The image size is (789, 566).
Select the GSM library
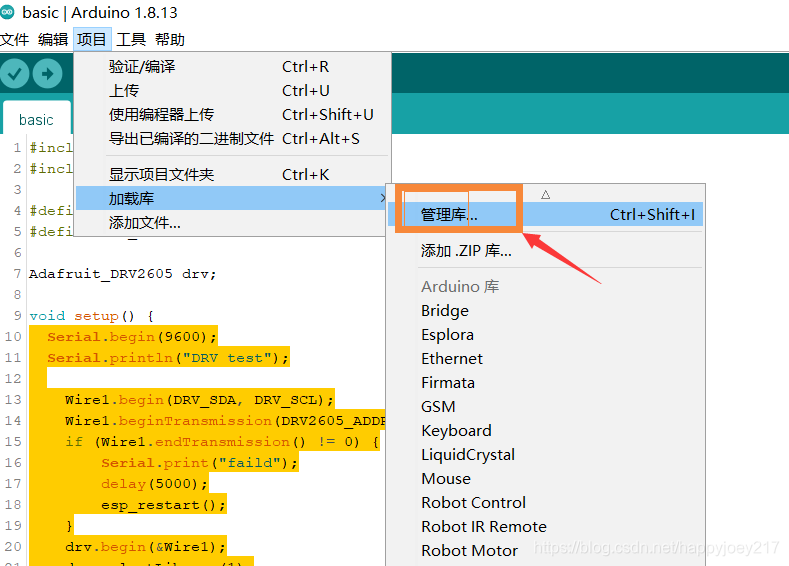(x=546, y=407)
